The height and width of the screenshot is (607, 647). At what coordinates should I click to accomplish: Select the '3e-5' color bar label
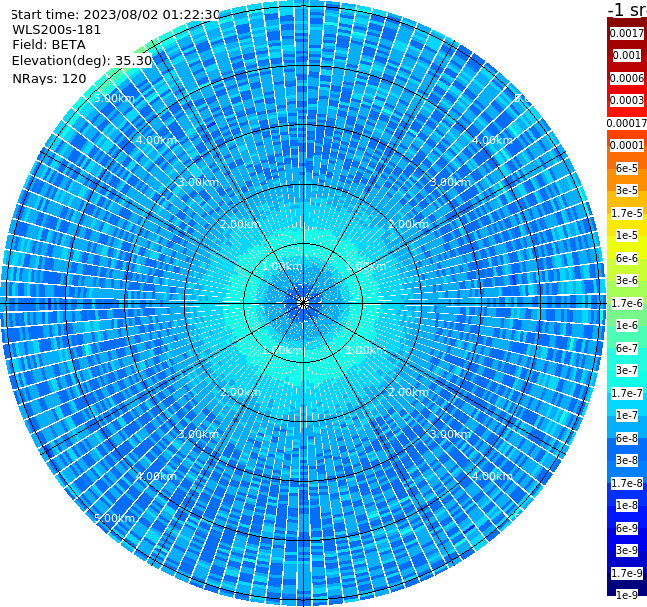point(627,190)
